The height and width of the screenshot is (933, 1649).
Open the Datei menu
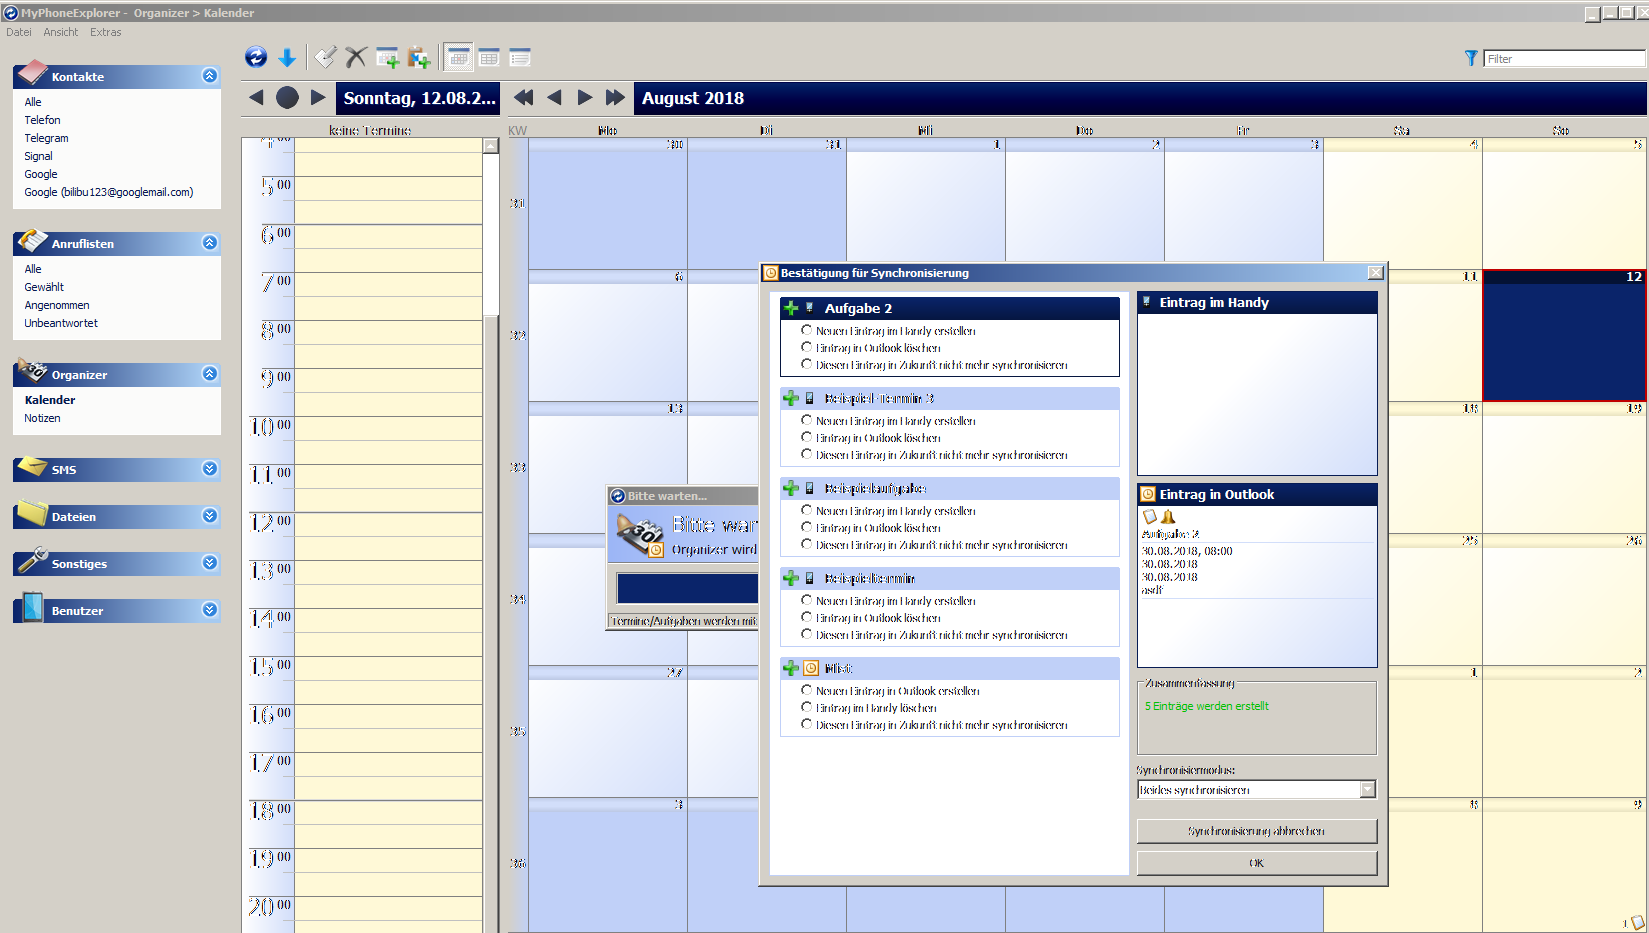pos(19,32)
